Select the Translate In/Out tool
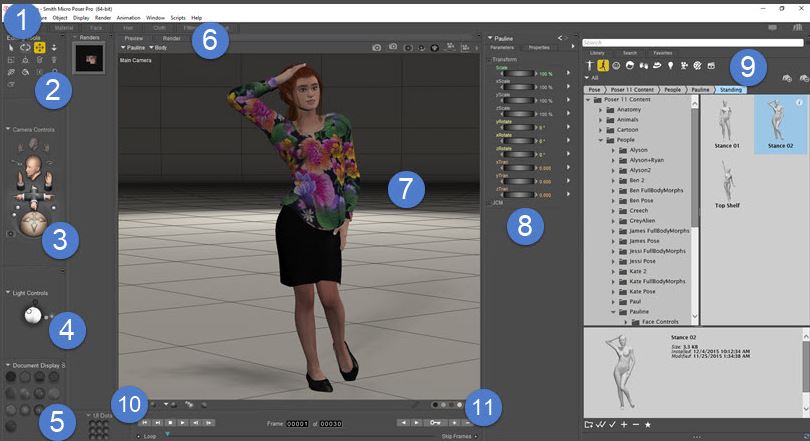Image resolution: width=810 pixels, height=441 pixels. click(54, 48)
